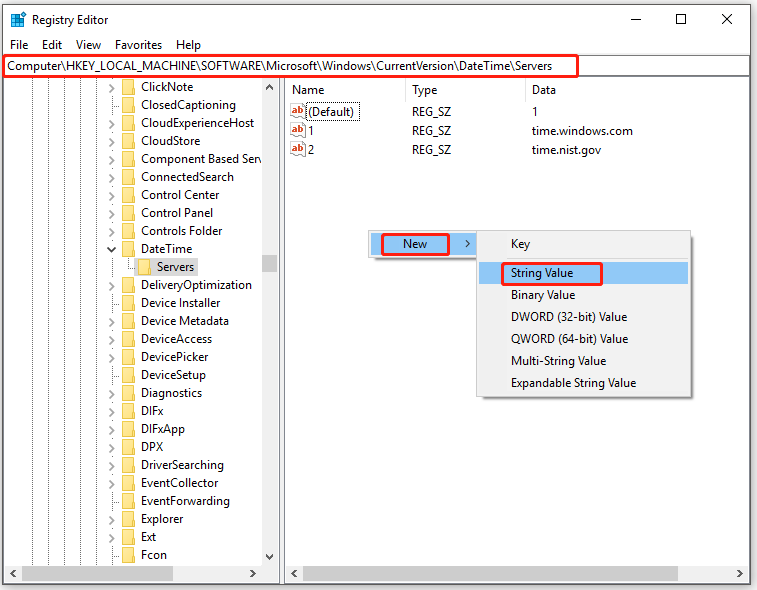Sort values by the Type column header
The width and height of the screenshot is (757, 590).
465,90
